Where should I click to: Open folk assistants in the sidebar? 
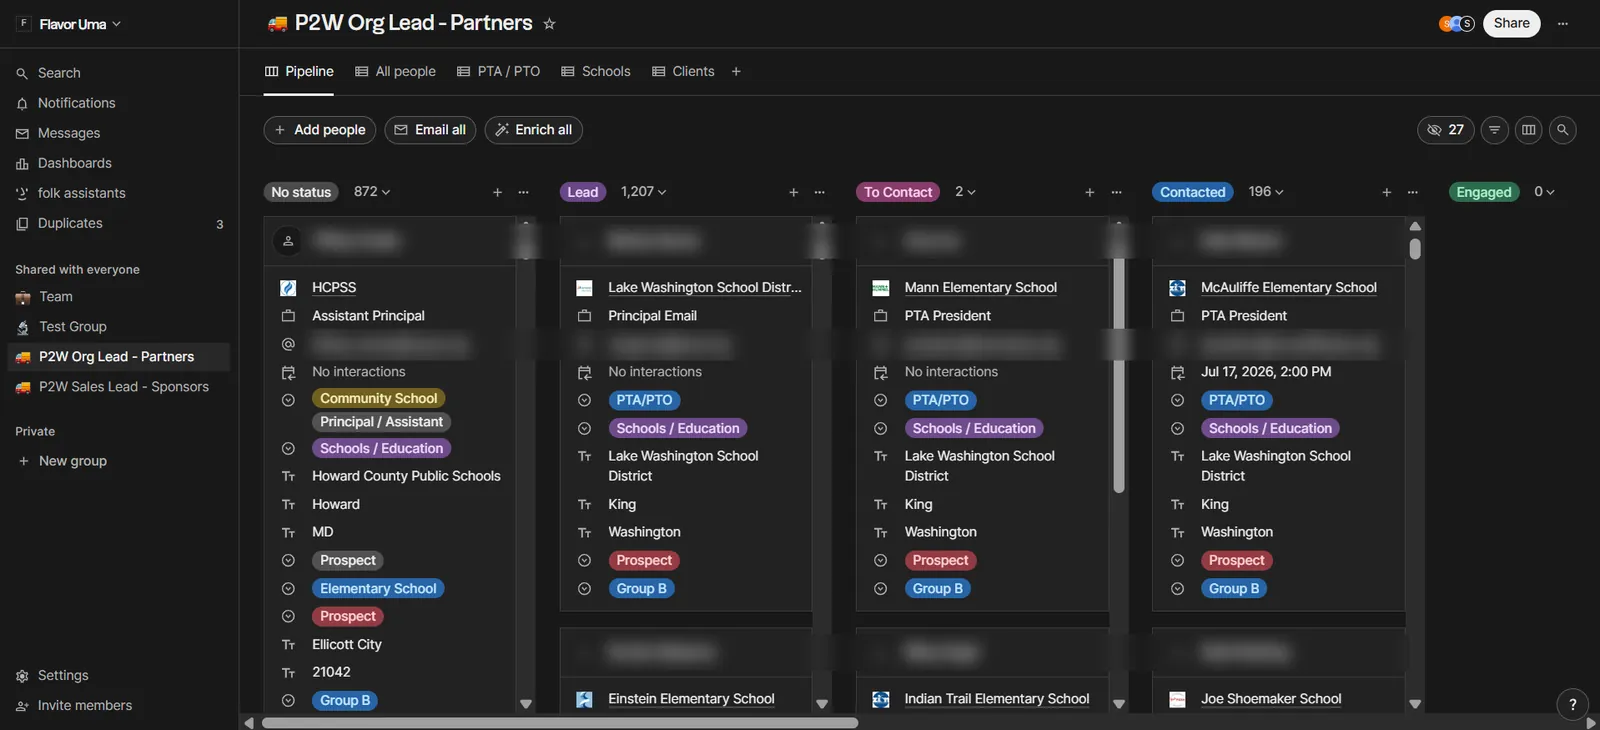click(81, 193)
